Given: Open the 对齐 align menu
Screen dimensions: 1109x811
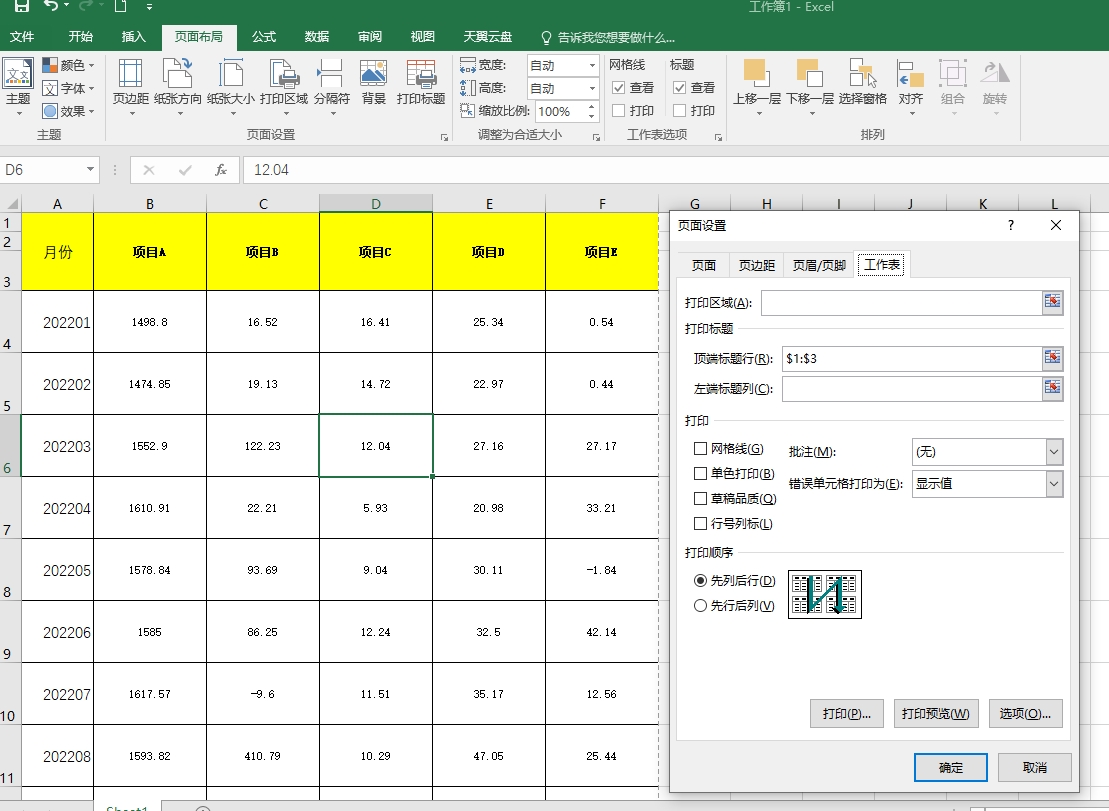Looking at the screenshot, I should pos(911,88).
